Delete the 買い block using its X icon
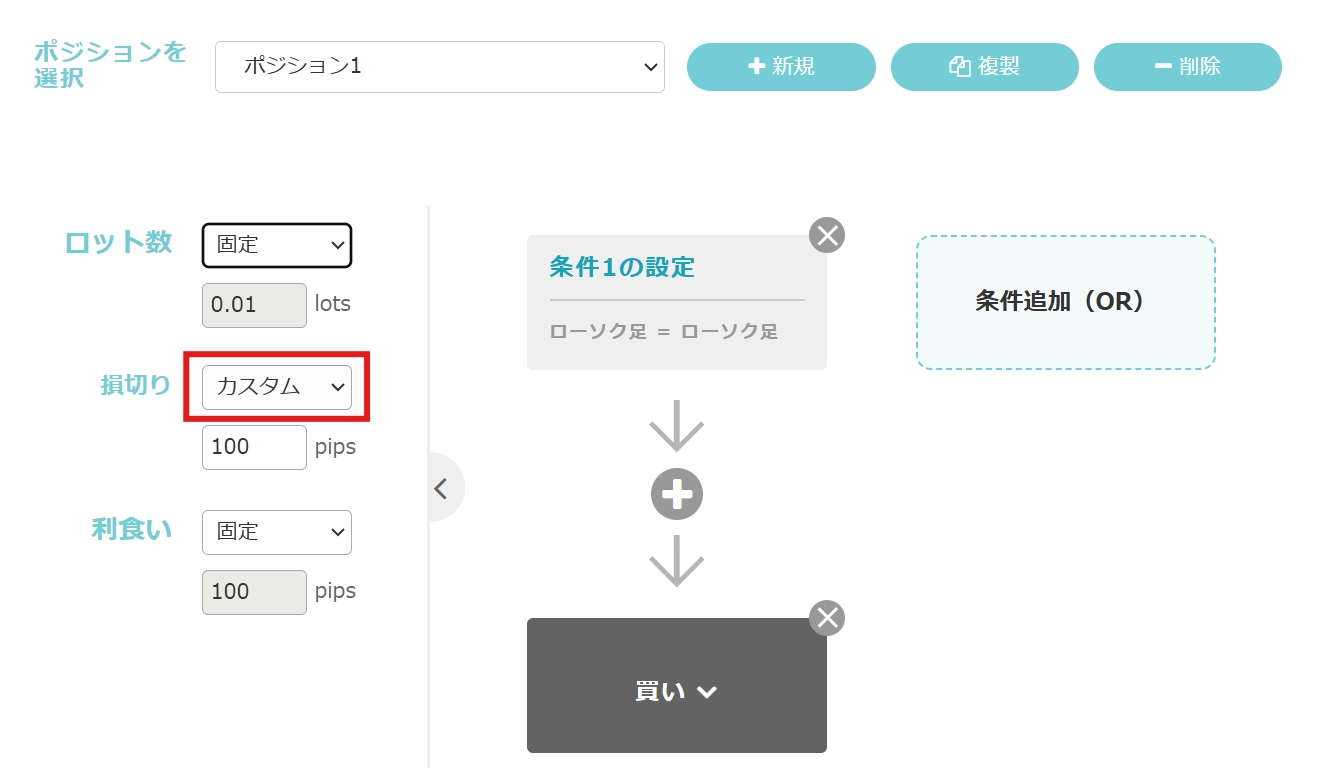Screen dimensions: 1321x772 tap(827, 618)
